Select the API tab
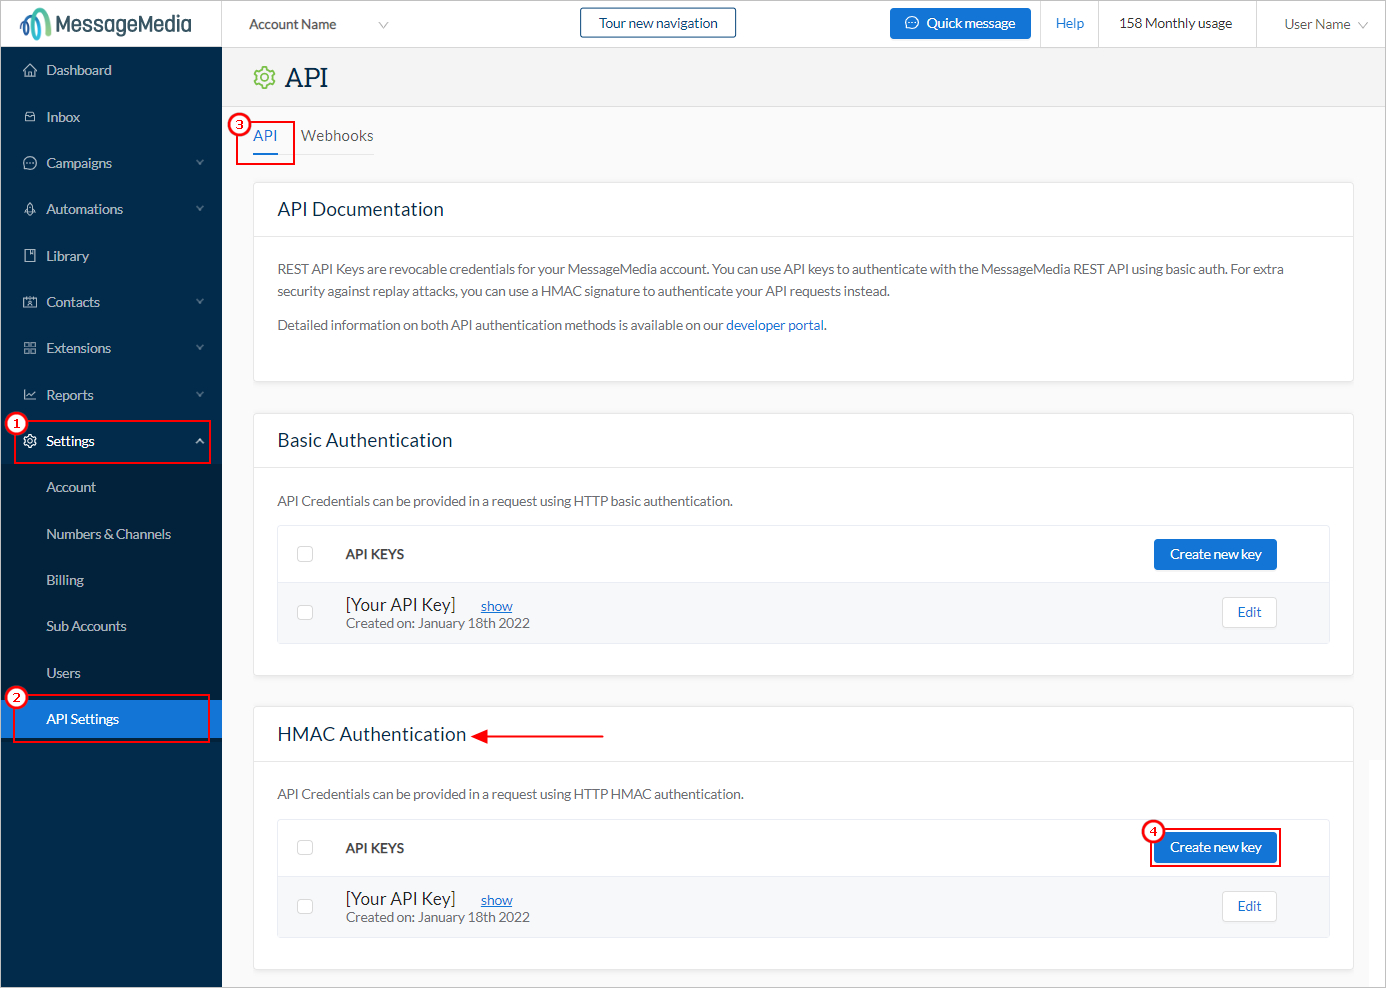Viewport: 1386px width, 988px height. [265, 136]
